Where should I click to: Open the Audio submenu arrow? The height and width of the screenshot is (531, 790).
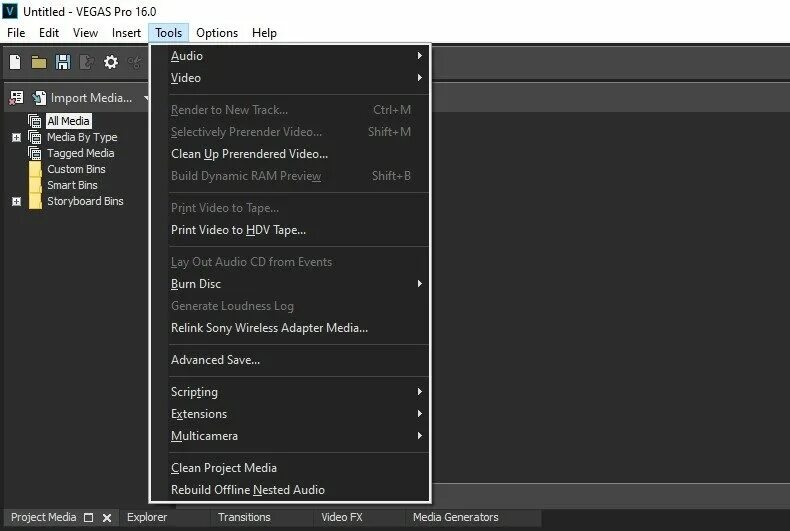tap(419, 55)
